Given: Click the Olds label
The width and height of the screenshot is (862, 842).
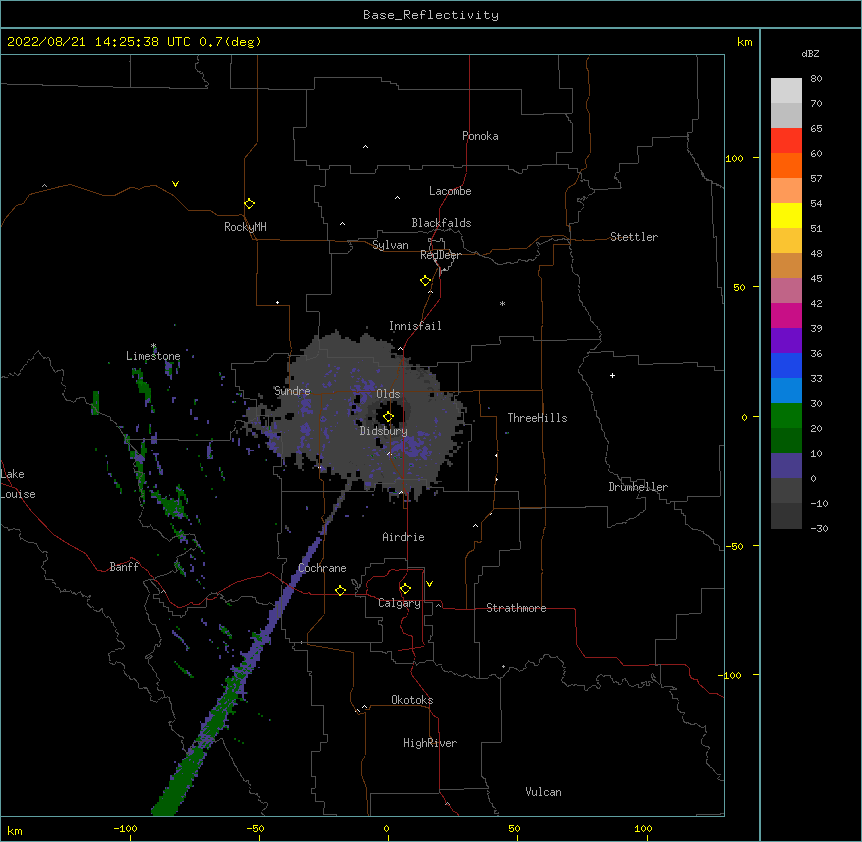Looking at the screenshot, I should click(x=388, y=394).
